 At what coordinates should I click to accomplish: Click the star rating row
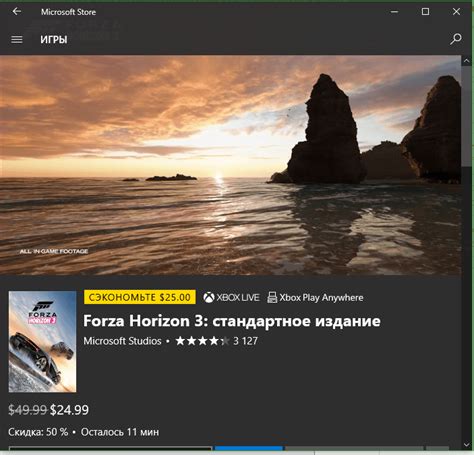202,341
